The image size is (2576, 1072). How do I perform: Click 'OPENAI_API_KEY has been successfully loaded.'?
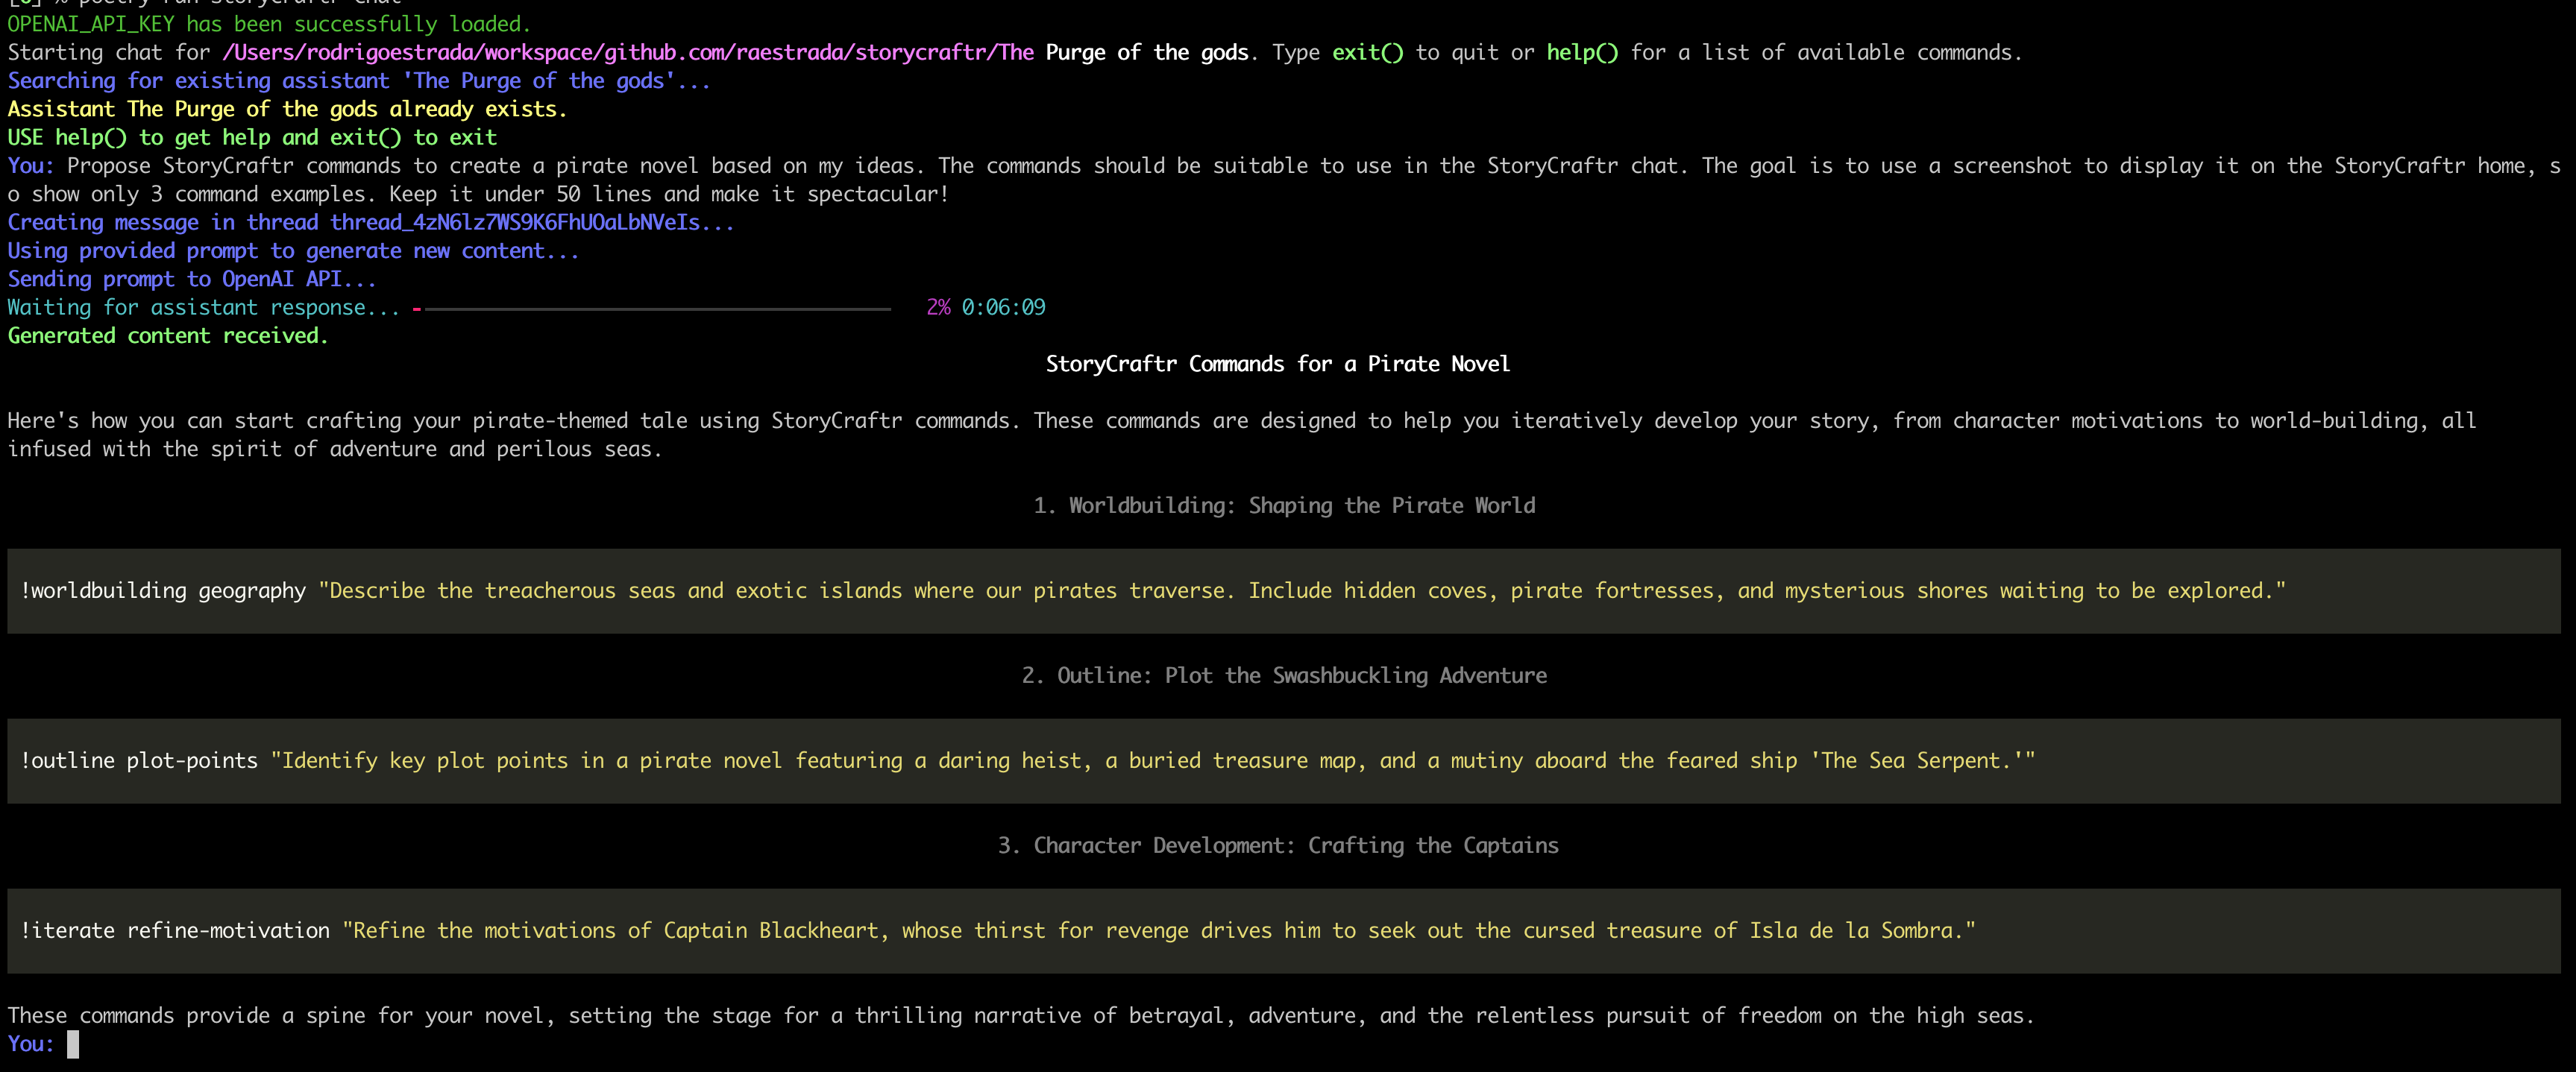[270, 24]
